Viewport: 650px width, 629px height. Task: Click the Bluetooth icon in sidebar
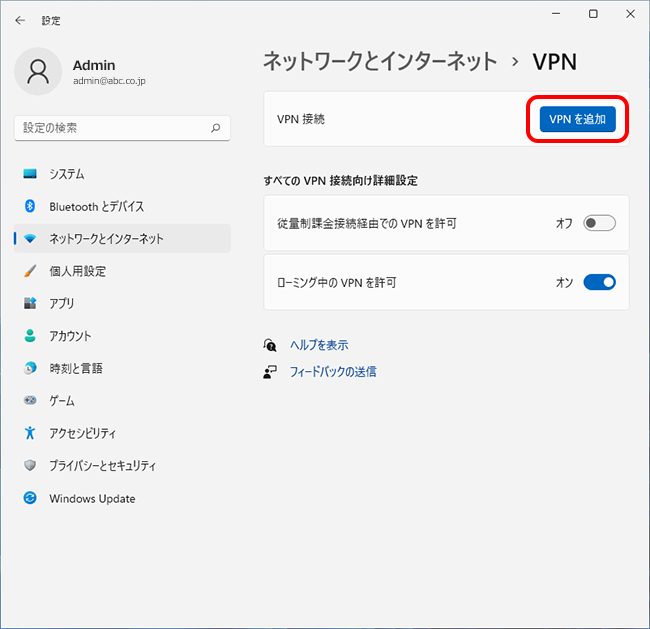tap(30, 206)
